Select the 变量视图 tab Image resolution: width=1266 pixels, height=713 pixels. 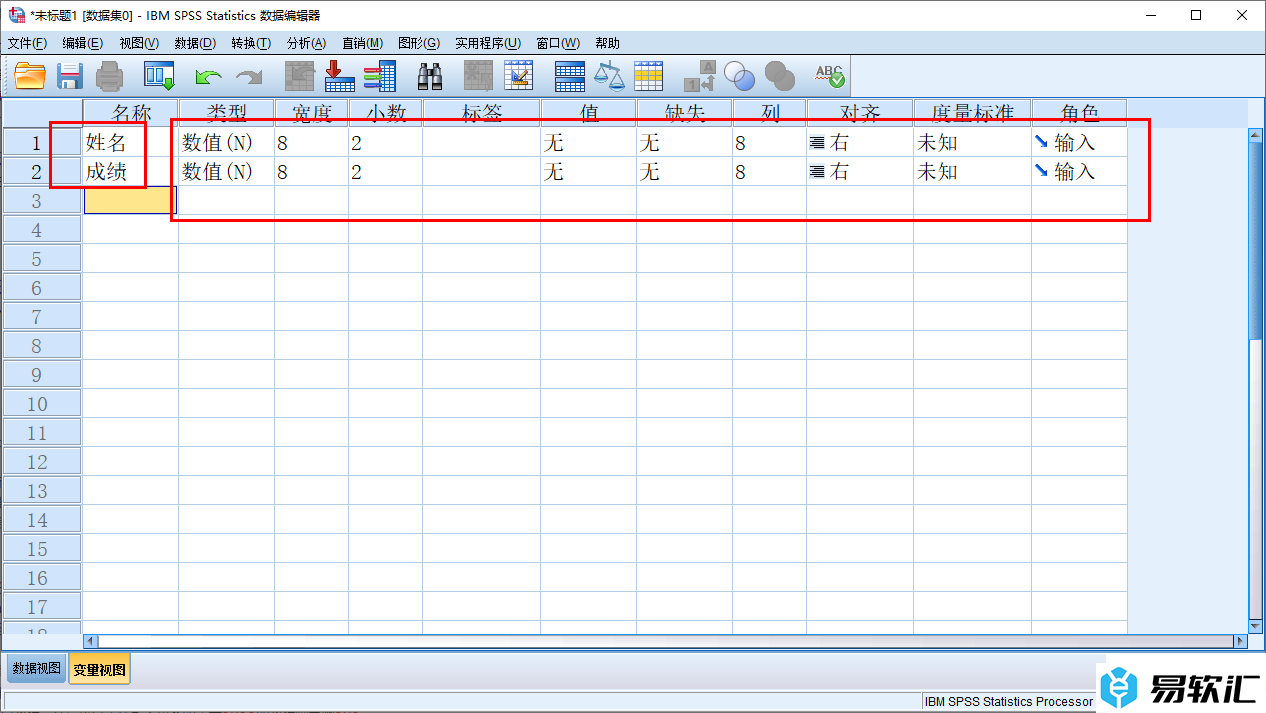pos(99,669)
